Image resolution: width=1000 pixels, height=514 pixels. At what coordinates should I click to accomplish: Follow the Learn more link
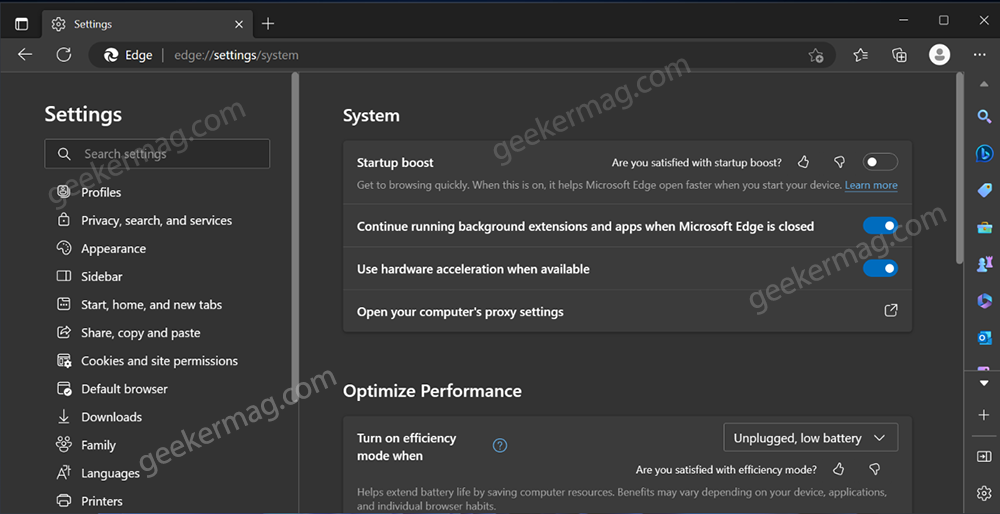pos(871,185)
